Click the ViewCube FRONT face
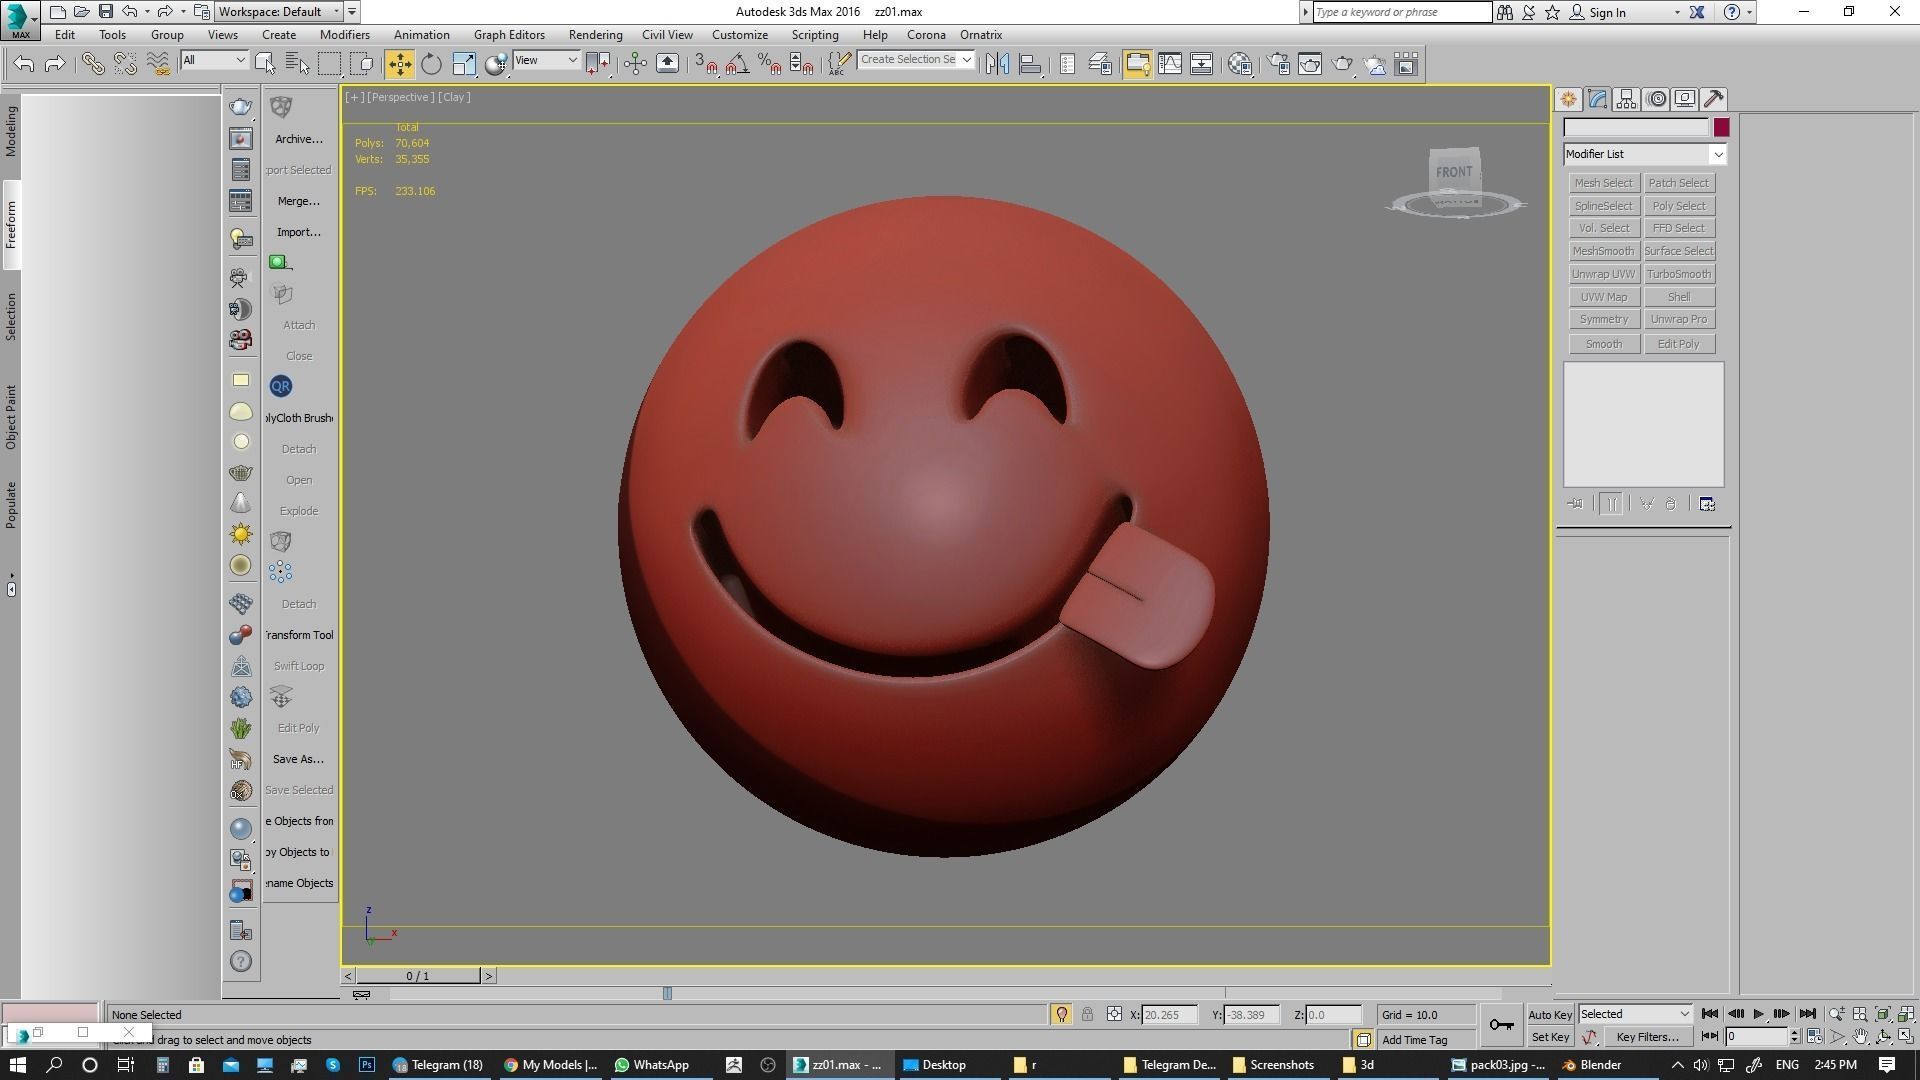This screenshot has height=1080, width=1920. 1454,171
